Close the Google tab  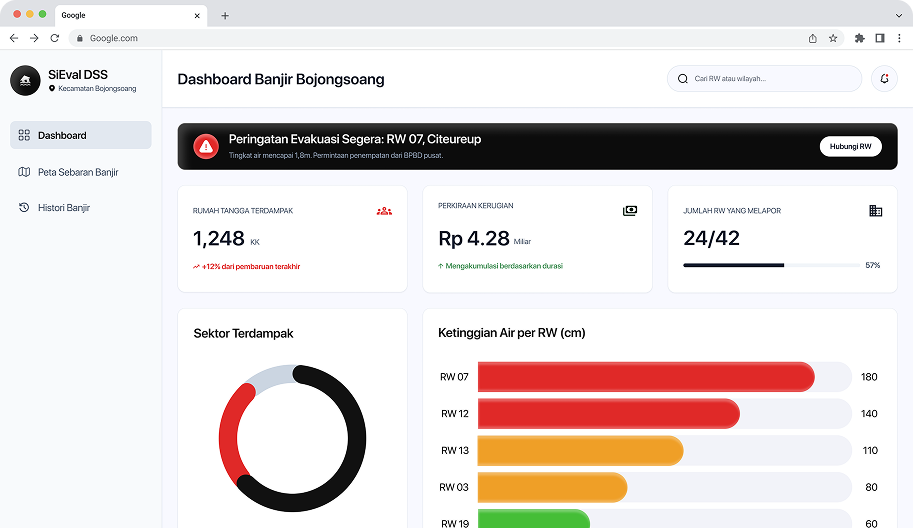197,16
